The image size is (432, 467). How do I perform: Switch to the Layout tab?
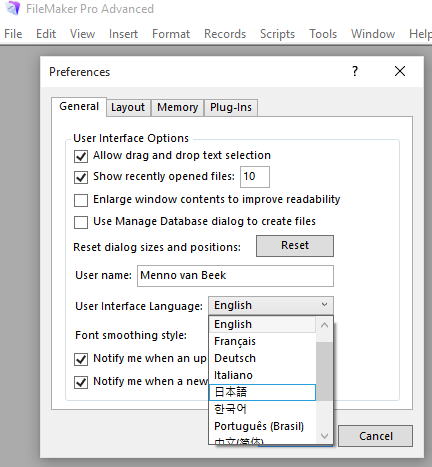click(128, 108)
